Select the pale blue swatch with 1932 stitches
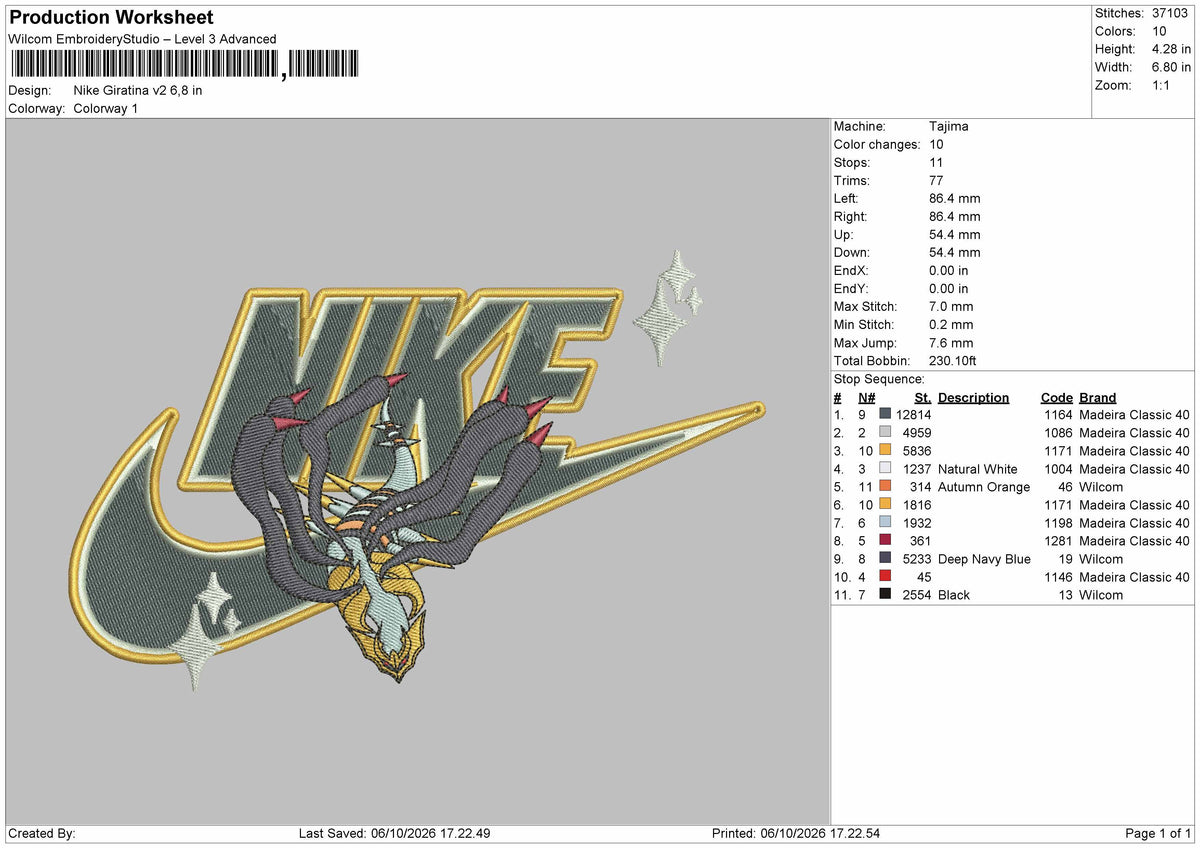 (885, 522)
